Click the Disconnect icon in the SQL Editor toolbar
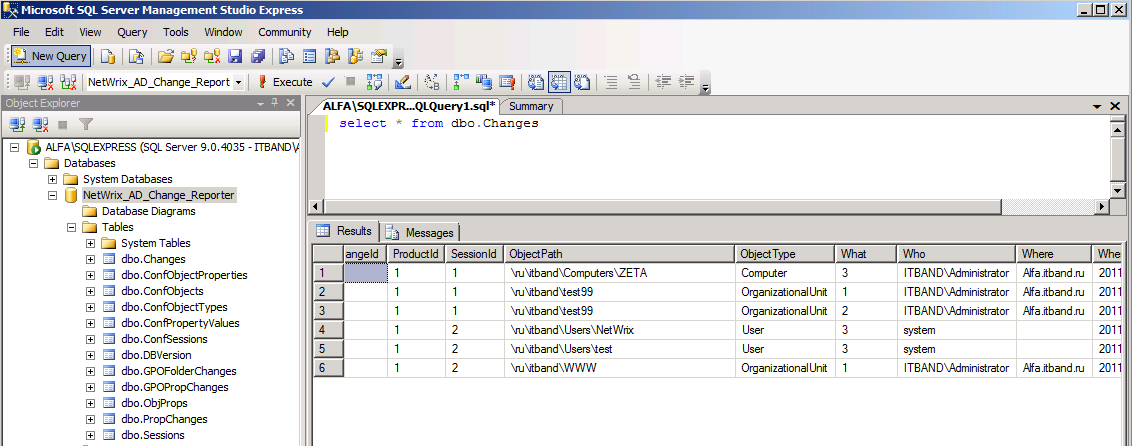 point(45,82)
